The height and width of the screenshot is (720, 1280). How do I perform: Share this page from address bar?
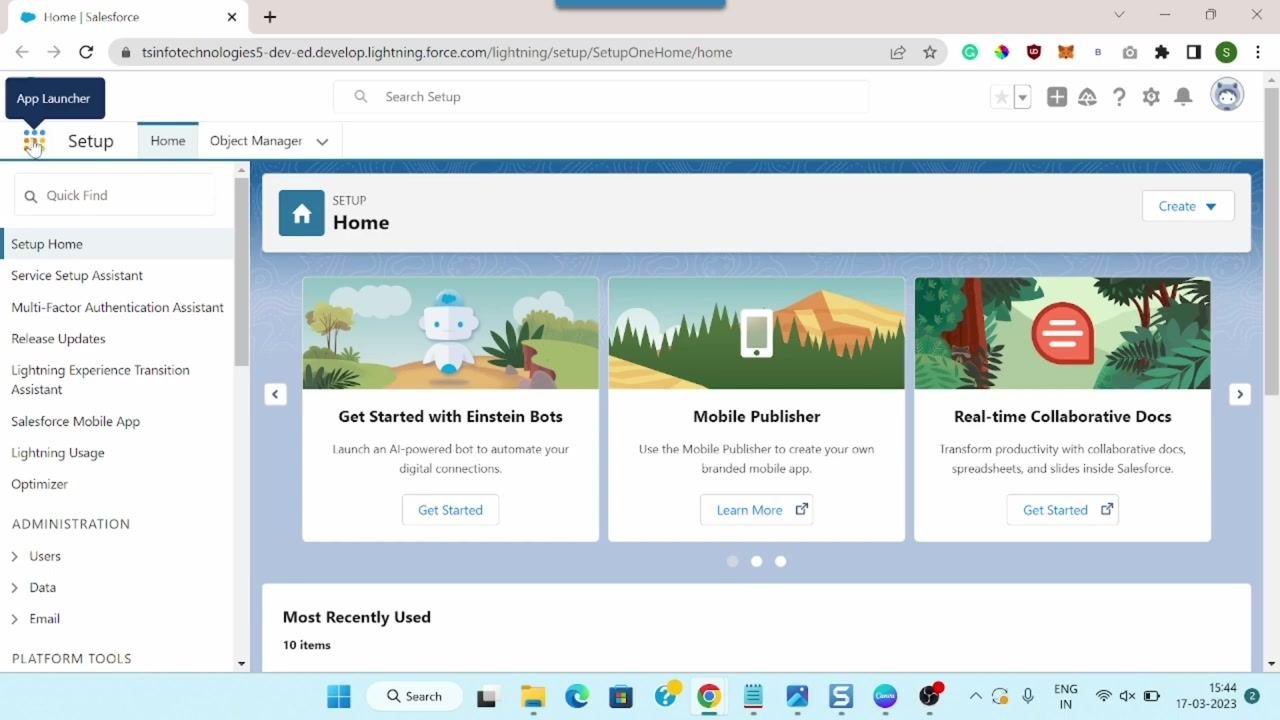click(x=898, y=52)
